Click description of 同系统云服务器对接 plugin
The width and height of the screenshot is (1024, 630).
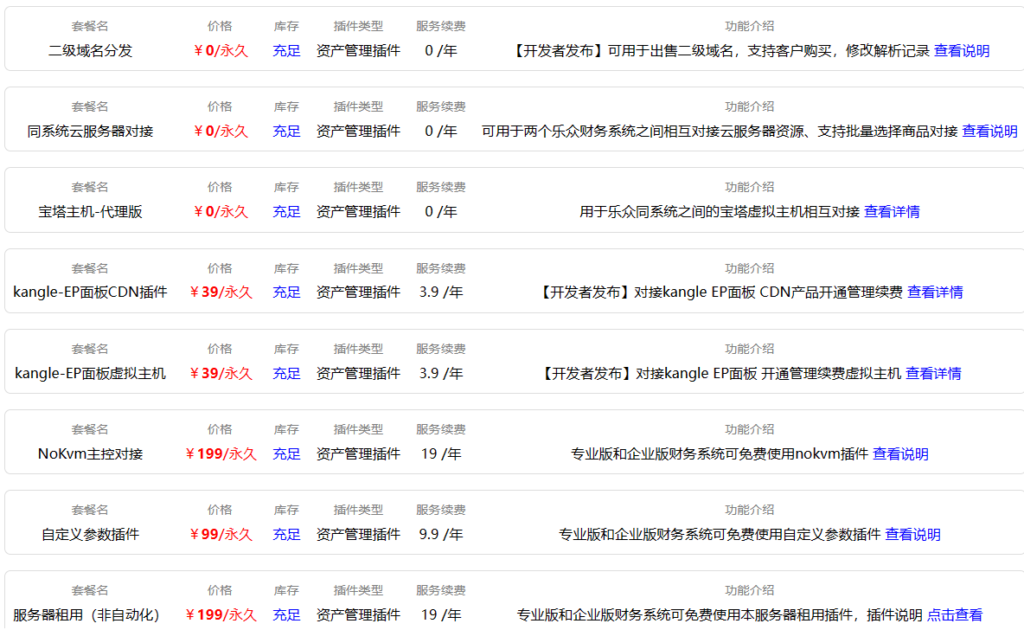[x=720, y=131]
